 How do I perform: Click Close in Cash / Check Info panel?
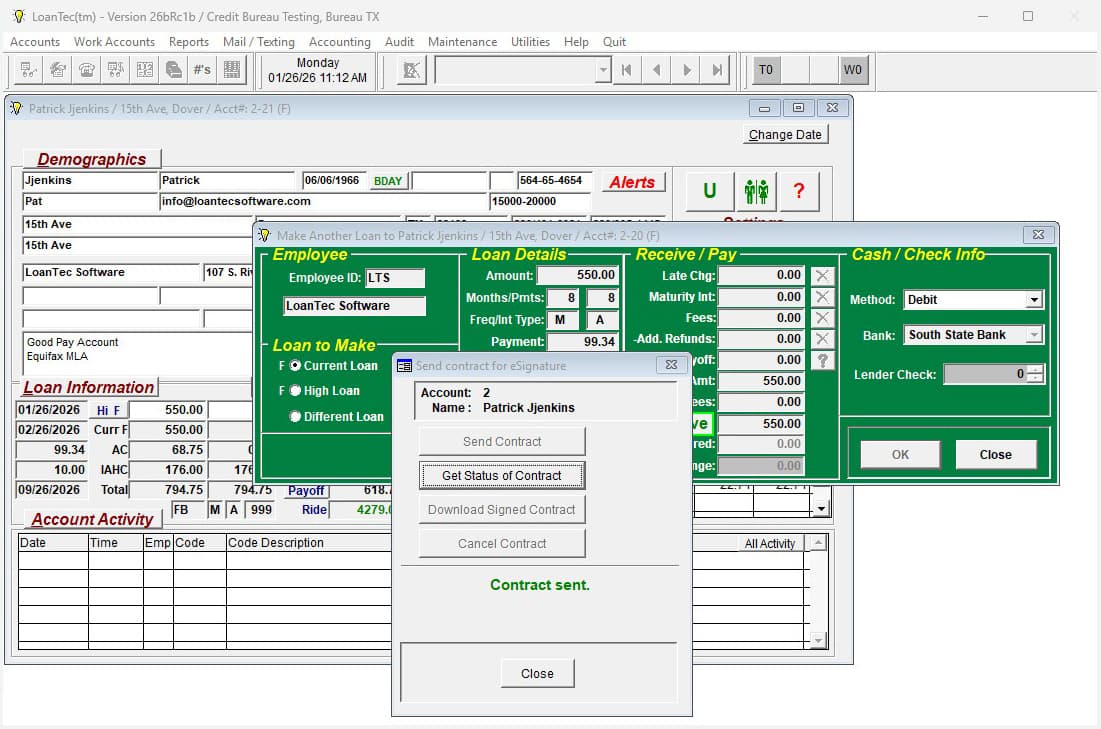[996, 454]
